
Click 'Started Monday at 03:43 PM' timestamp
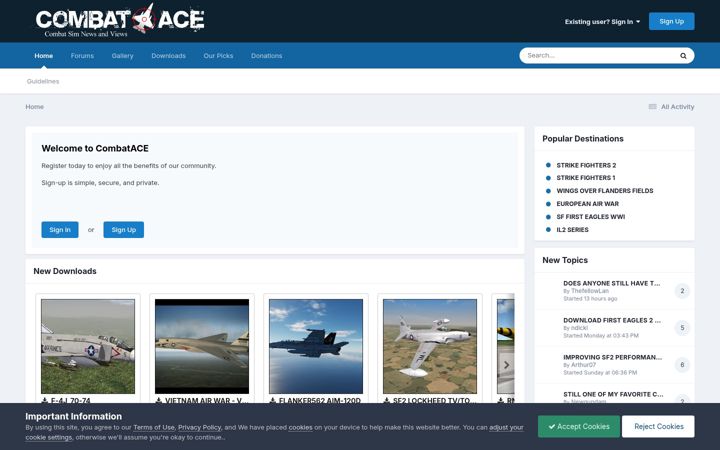coord(601,336)
